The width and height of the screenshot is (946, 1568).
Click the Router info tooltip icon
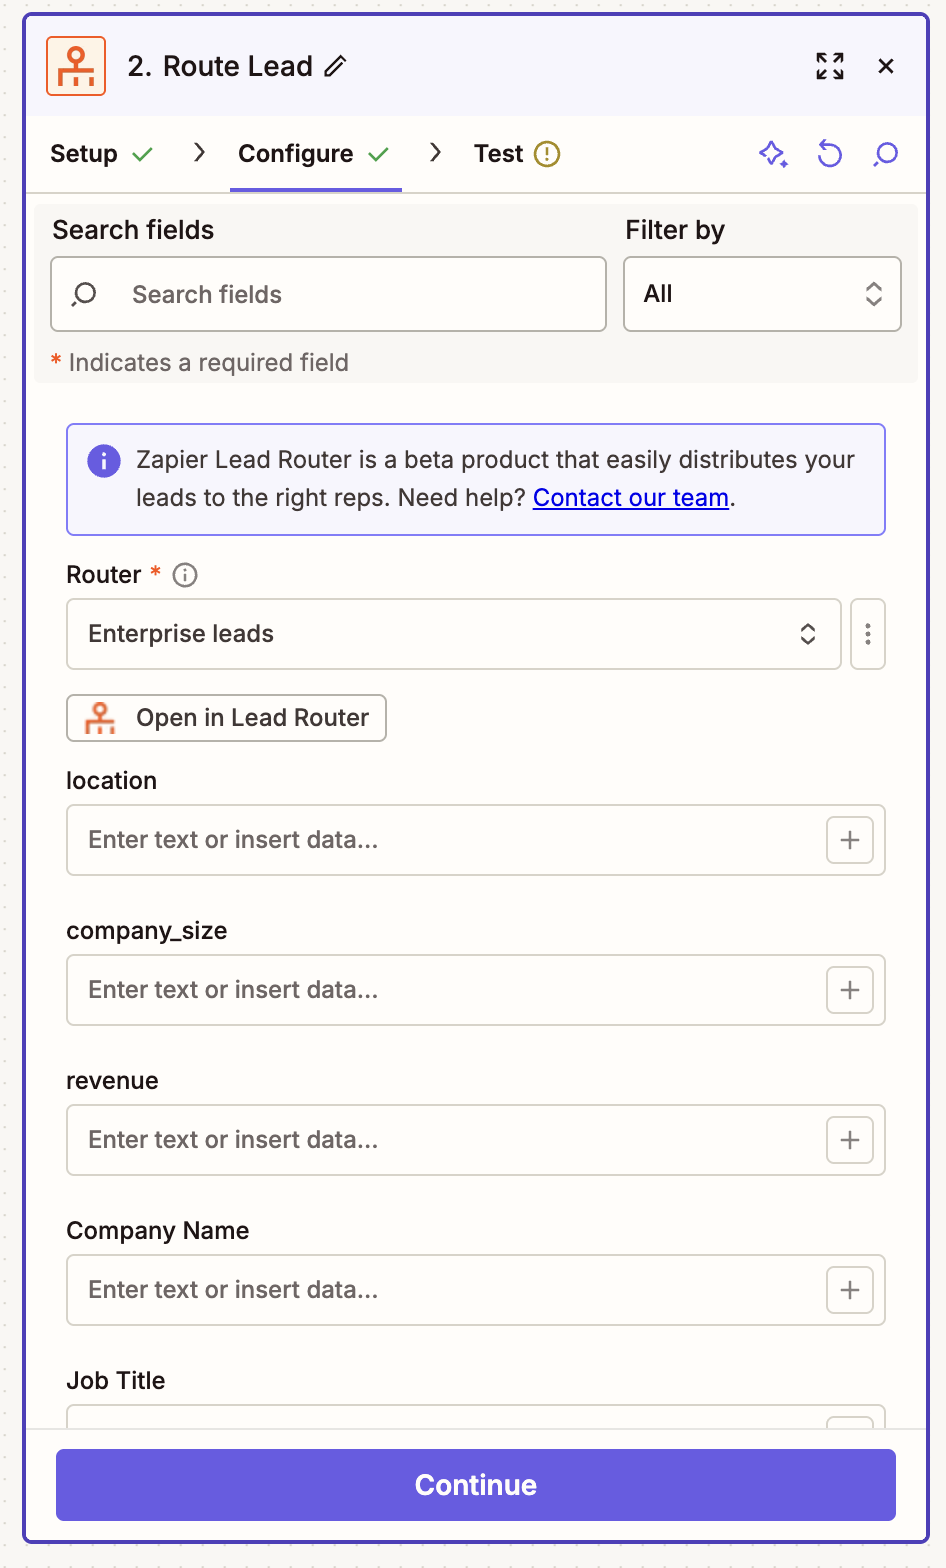[x=185, y=575]
